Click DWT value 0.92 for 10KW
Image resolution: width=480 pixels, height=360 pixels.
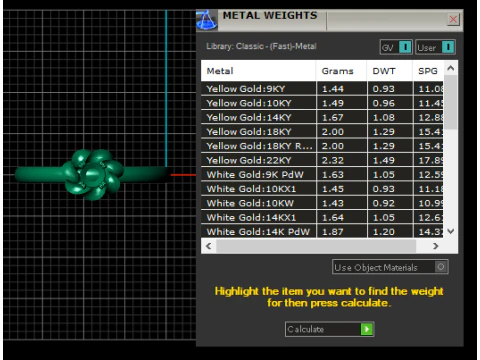tap(384, 203)
